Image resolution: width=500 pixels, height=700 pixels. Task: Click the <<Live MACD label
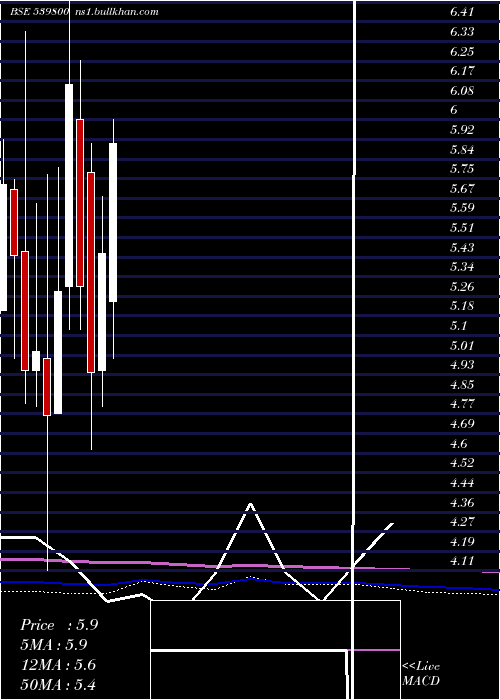pos(421,673)
